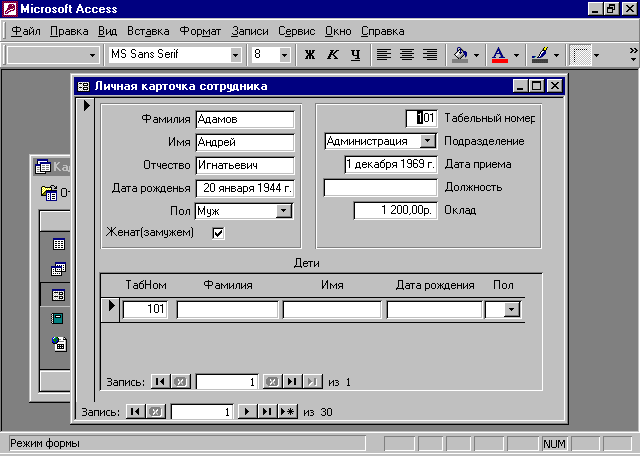
Task: Select Tables icon in database window
Action: pos(58,244)
